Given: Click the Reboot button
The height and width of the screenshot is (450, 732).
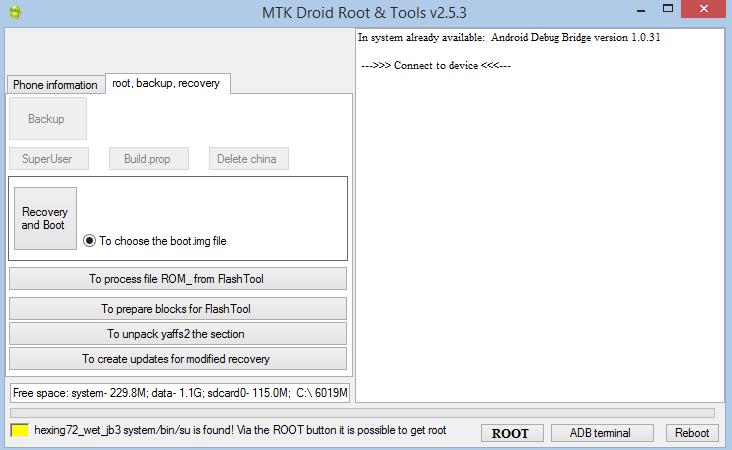Looking at the screenshot, I should click(692, 433).
